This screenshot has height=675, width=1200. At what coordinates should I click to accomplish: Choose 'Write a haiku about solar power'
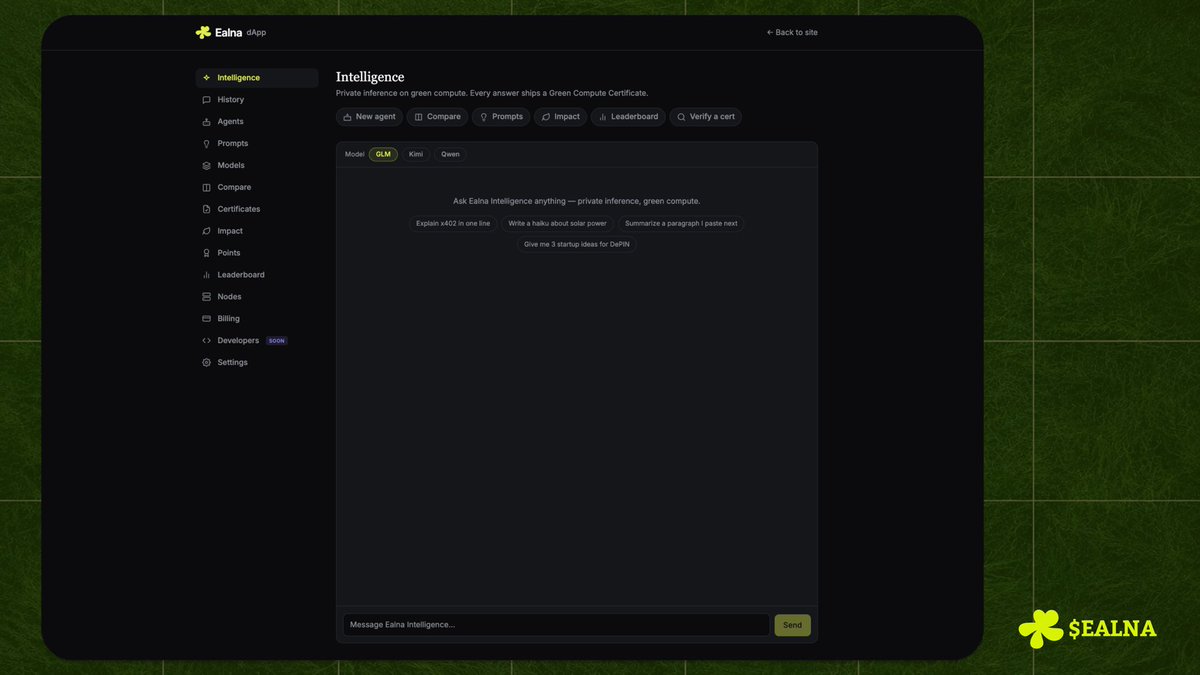(557, 224)
